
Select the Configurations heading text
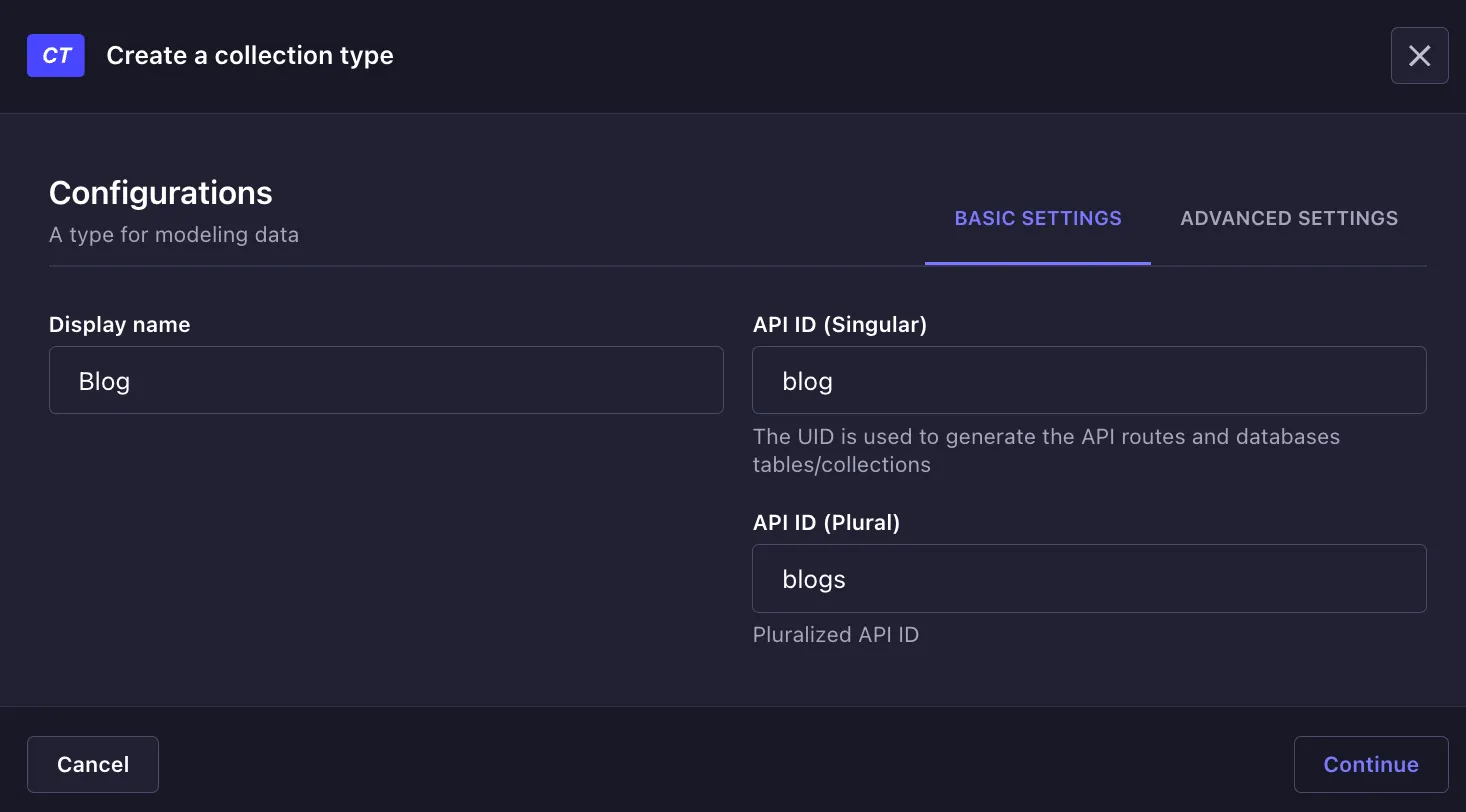(x=161, y=192)
